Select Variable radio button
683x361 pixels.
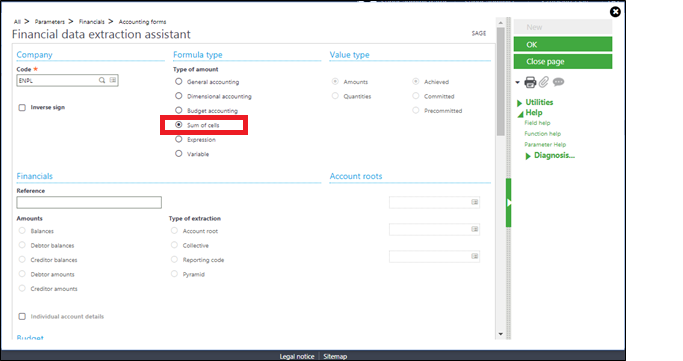(x=179, y=154)
